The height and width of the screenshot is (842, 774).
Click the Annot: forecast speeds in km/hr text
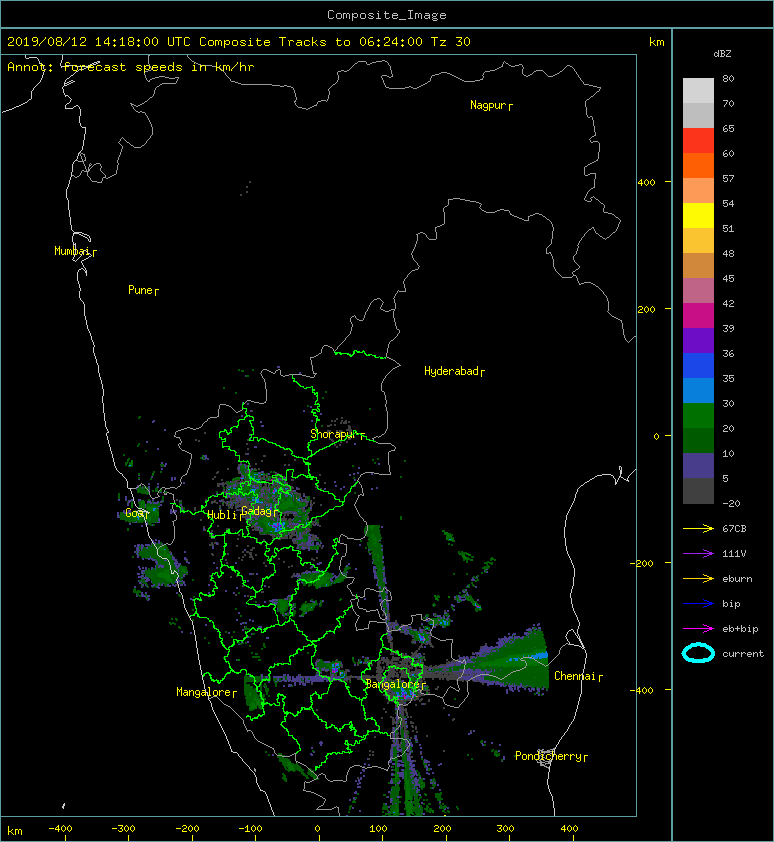pos(131,67)
